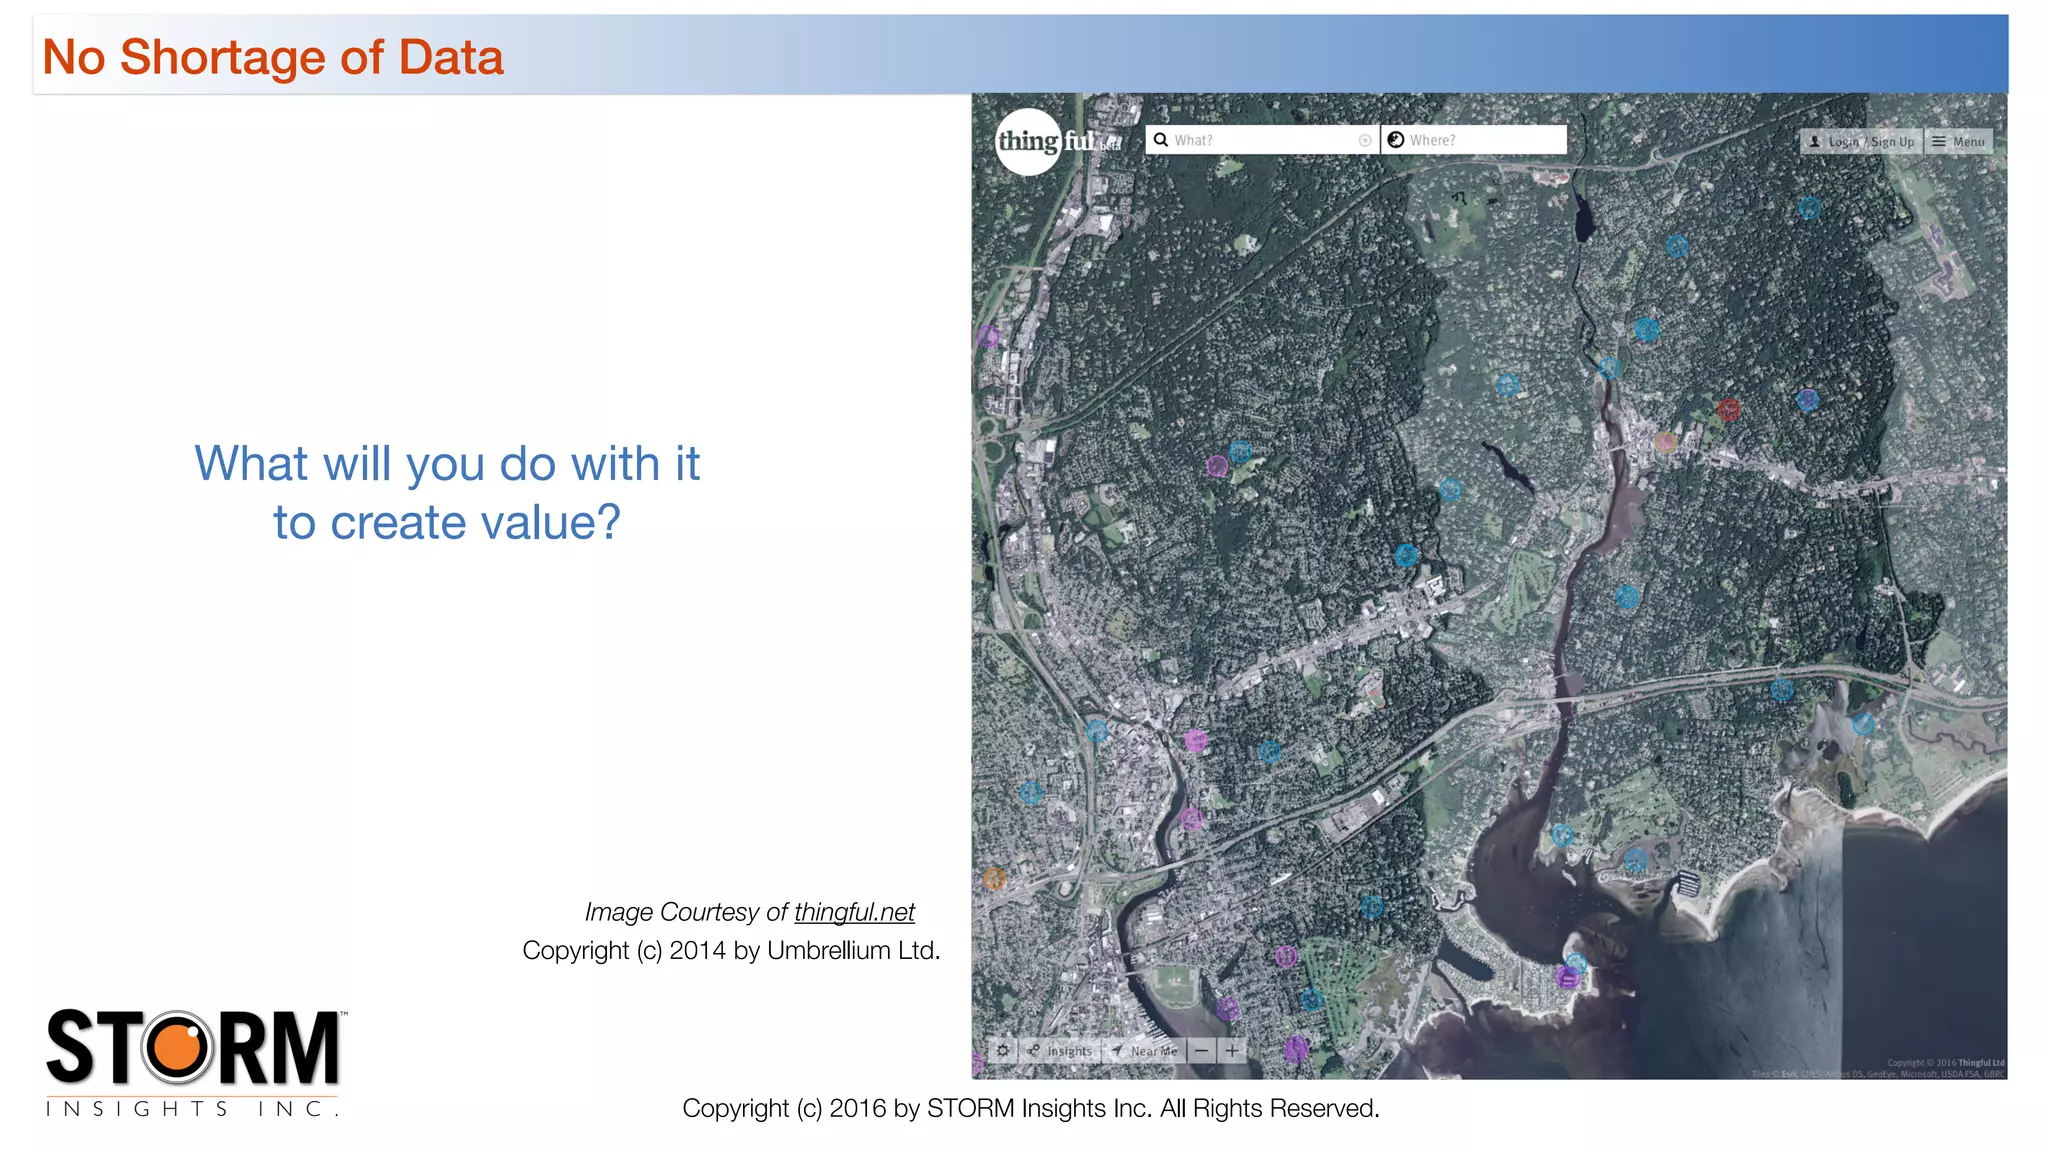Click the magnifier icon in the What field
This screenshot has height=1152, width=2048.
1161,140
